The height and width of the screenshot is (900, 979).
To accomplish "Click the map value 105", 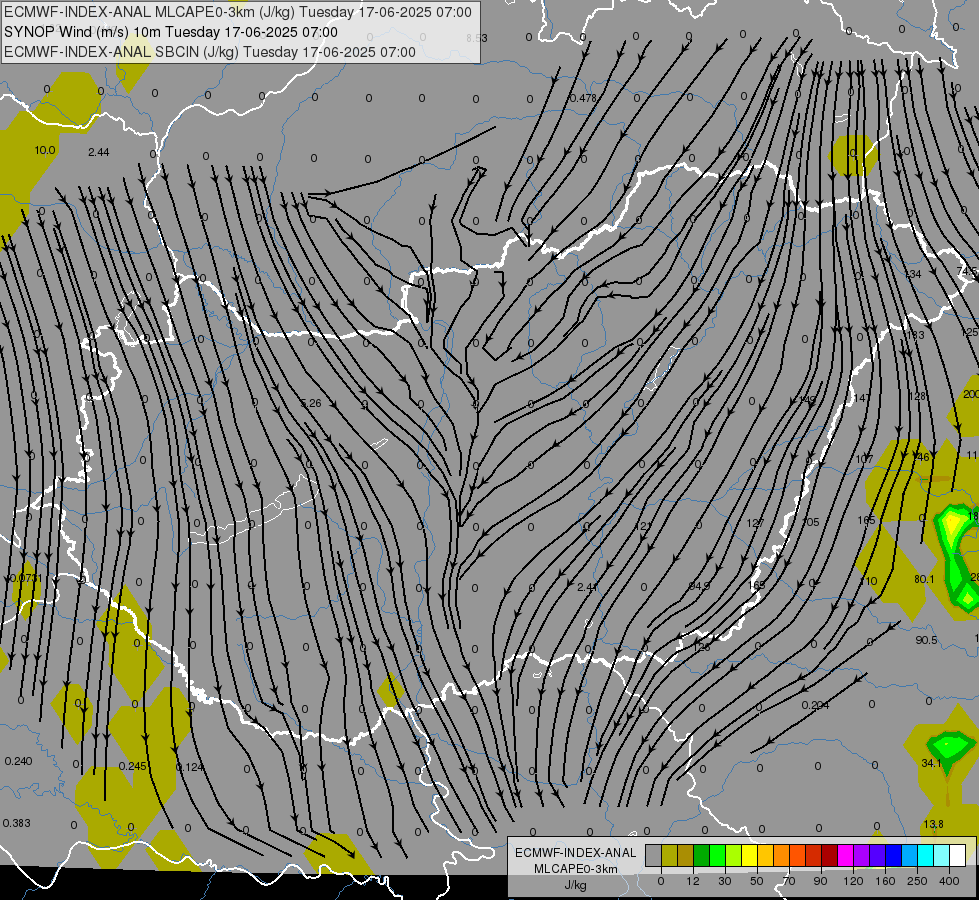I will [x=810, y=522].
